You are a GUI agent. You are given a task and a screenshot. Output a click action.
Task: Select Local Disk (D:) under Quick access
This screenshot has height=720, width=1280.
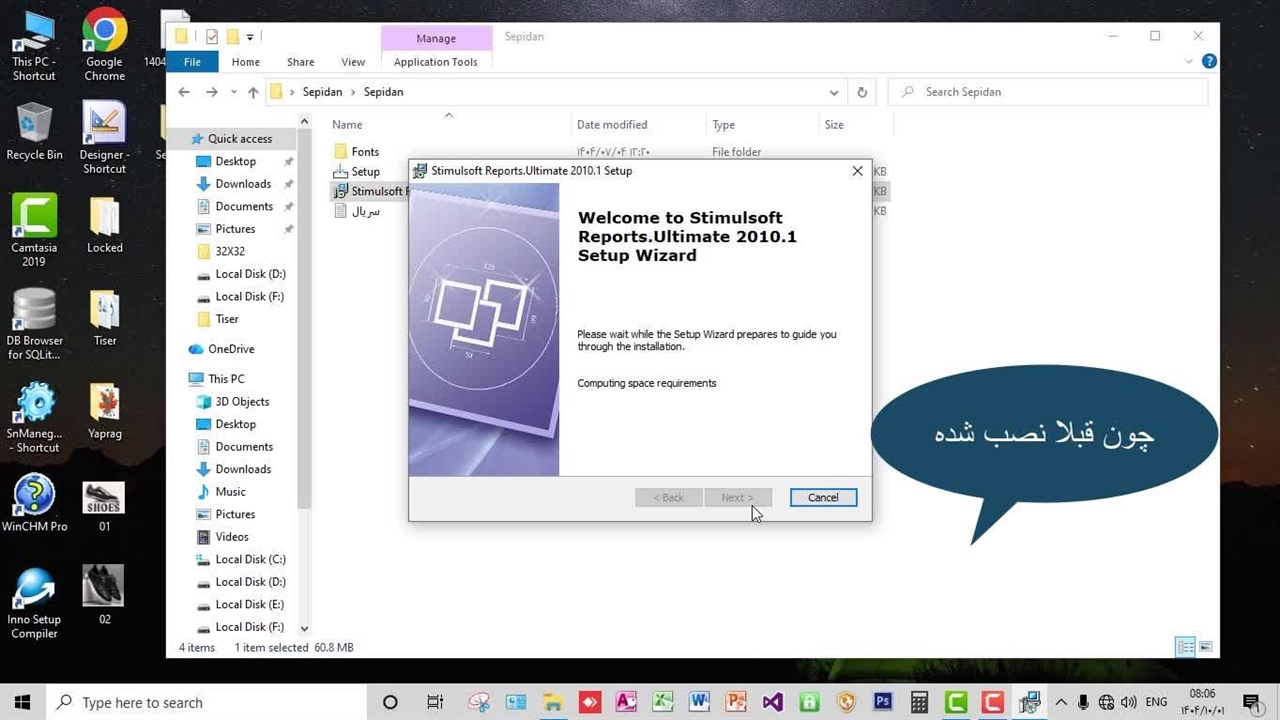click(x=250, y=274)
